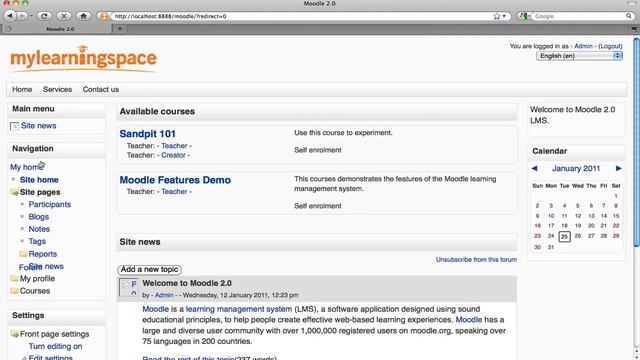Open a new tab with the plus icon
Image resolution: width=640 pixels, height=360 pixels.
click(x=120, y=29)
